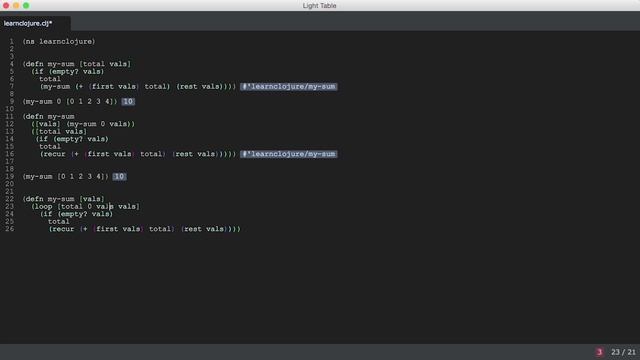Click "(loop [total 0 vals vals]" on line 23

(86, 207)
